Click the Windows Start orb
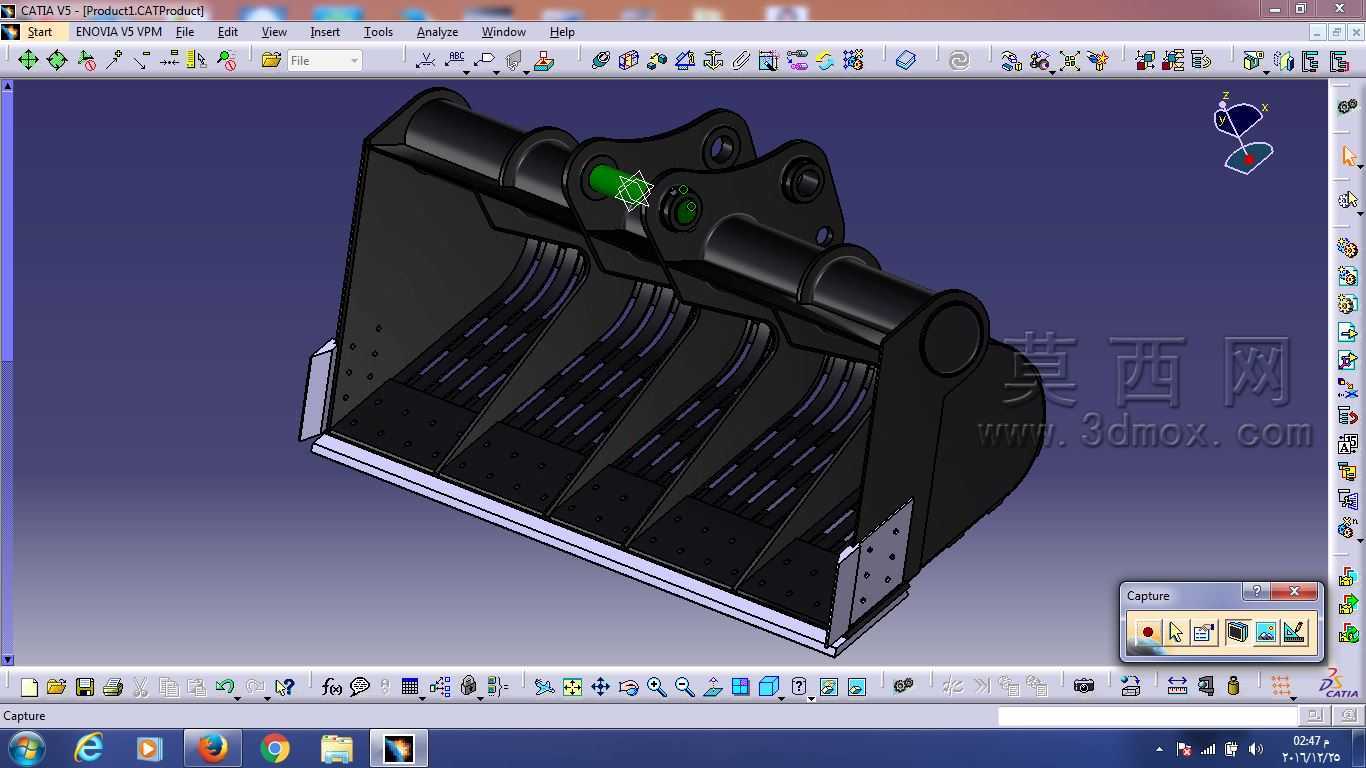Image resolution: width=1366 pixels, height=768 pixels. (25, 748)
